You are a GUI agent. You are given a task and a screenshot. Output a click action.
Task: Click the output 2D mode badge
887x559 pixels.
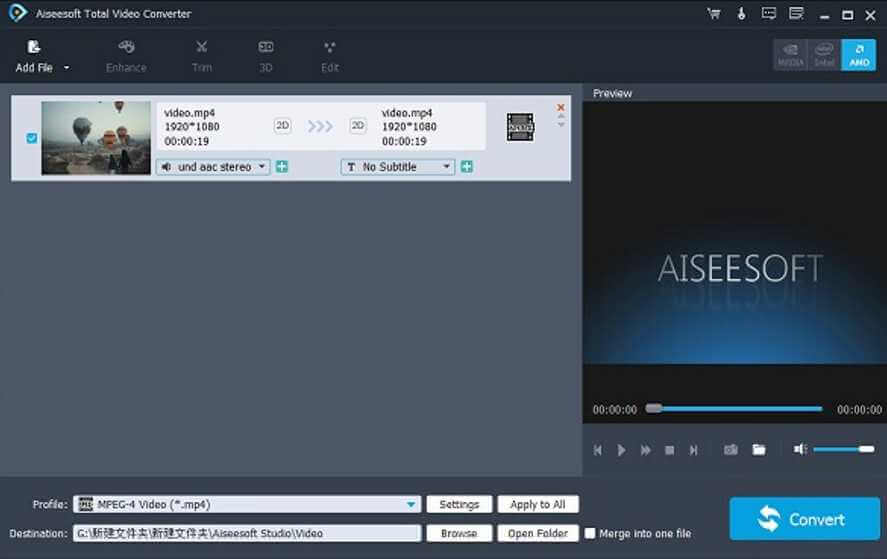[358, 125]
